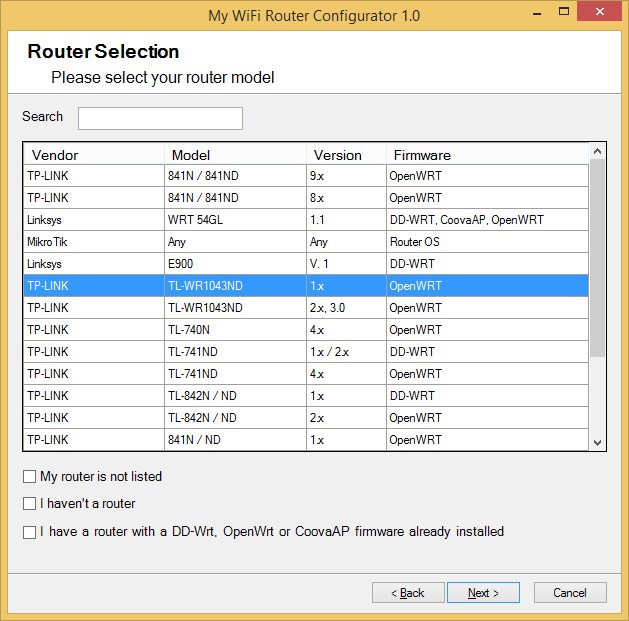
Task: Sort list by Firmware column header
Action: pyautogui.click(x=487, y=155)
